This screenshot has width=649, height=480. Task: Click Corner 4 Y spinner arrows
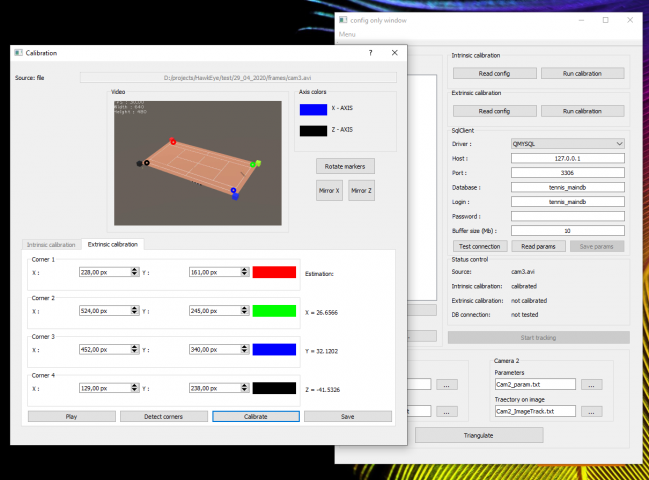(245, 388)
